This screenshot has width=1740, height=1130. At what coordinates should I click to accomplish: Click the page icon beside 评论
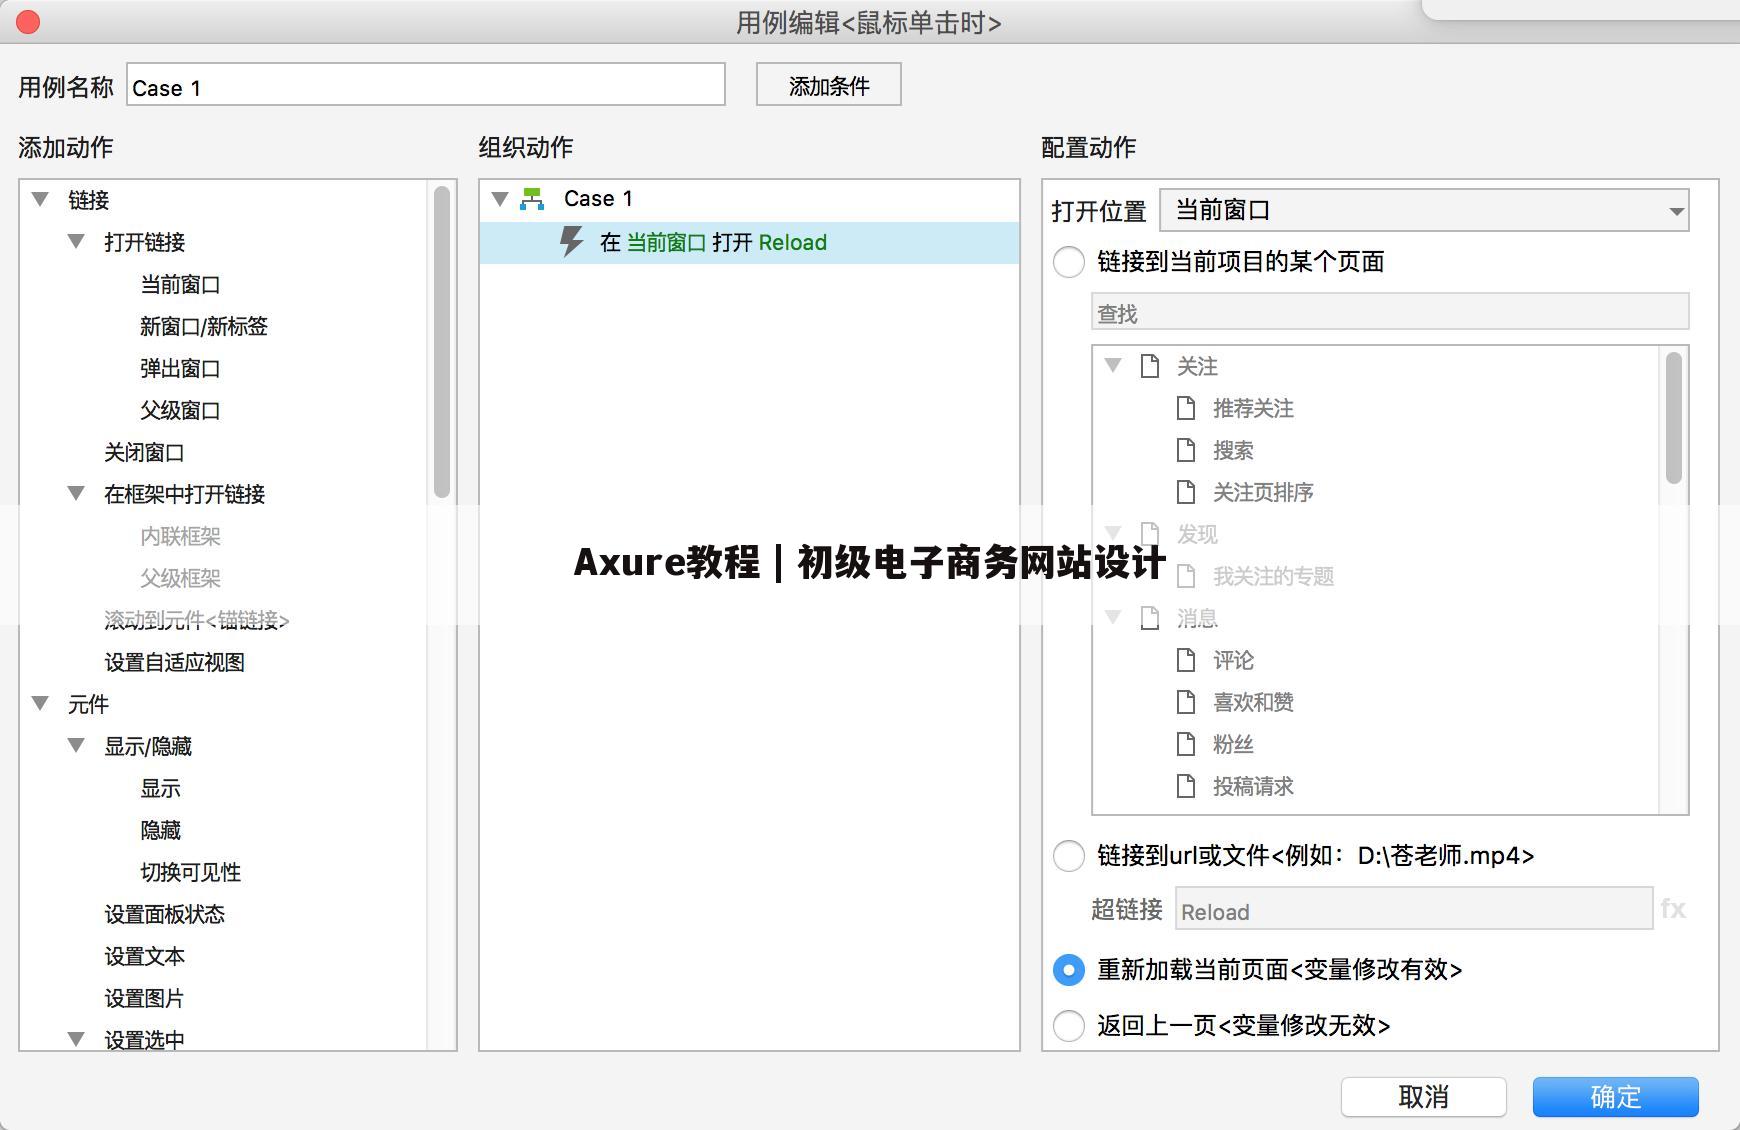click(x=1186, y=660)
